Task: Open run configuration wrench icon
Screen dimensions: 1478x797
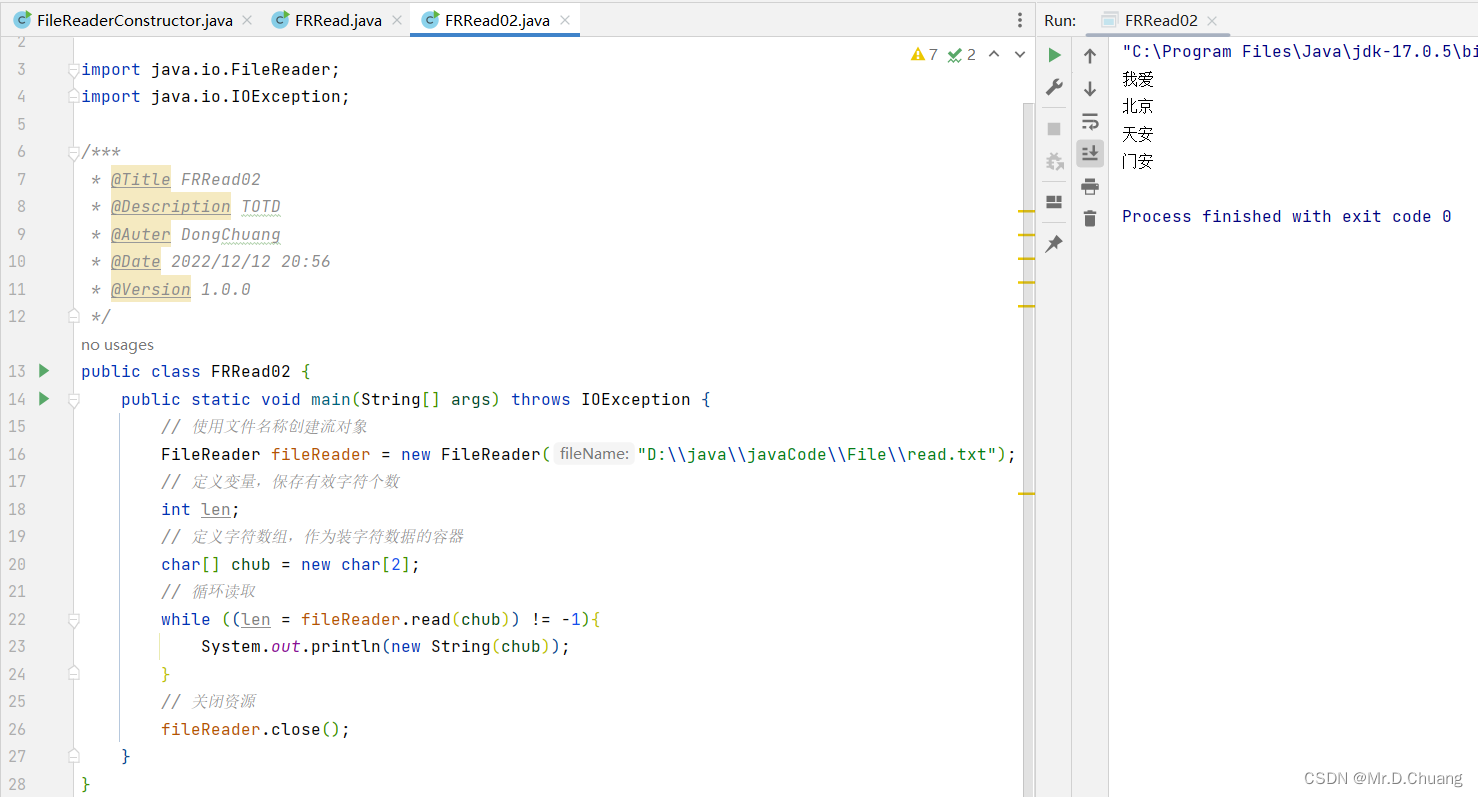Action: tap(1054, 88)
